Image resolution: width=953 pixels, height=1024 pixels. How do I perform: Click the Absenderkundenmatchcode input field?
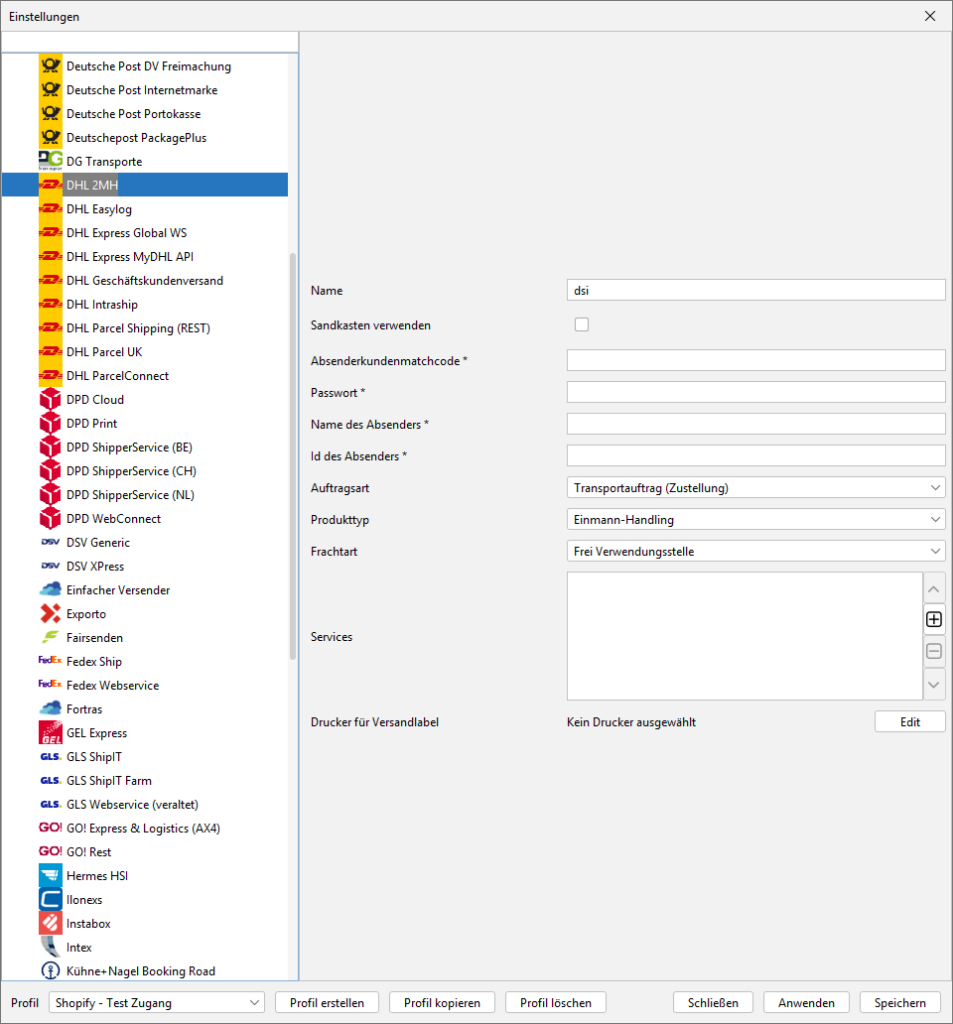(755, 360)
